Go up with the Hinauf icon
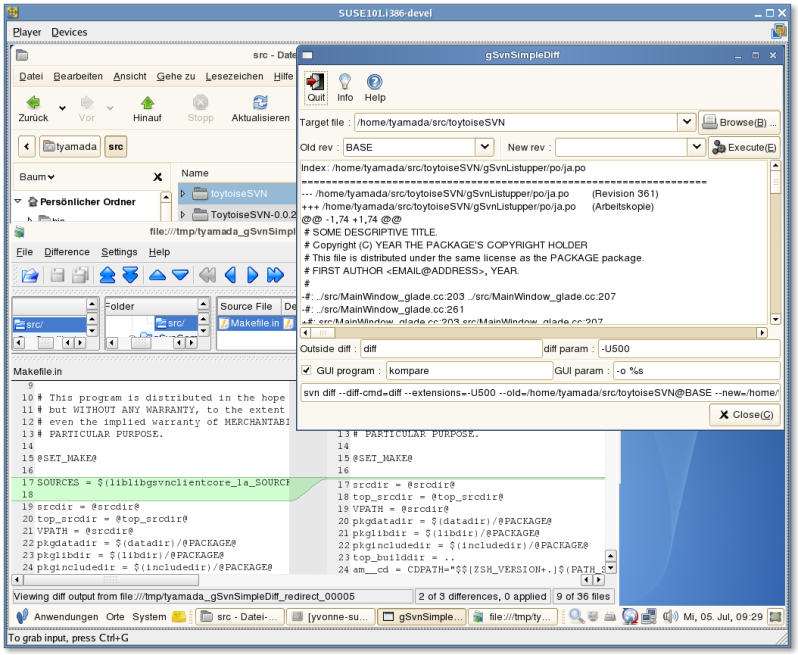 pyautogui.click(x=148, y=102)
